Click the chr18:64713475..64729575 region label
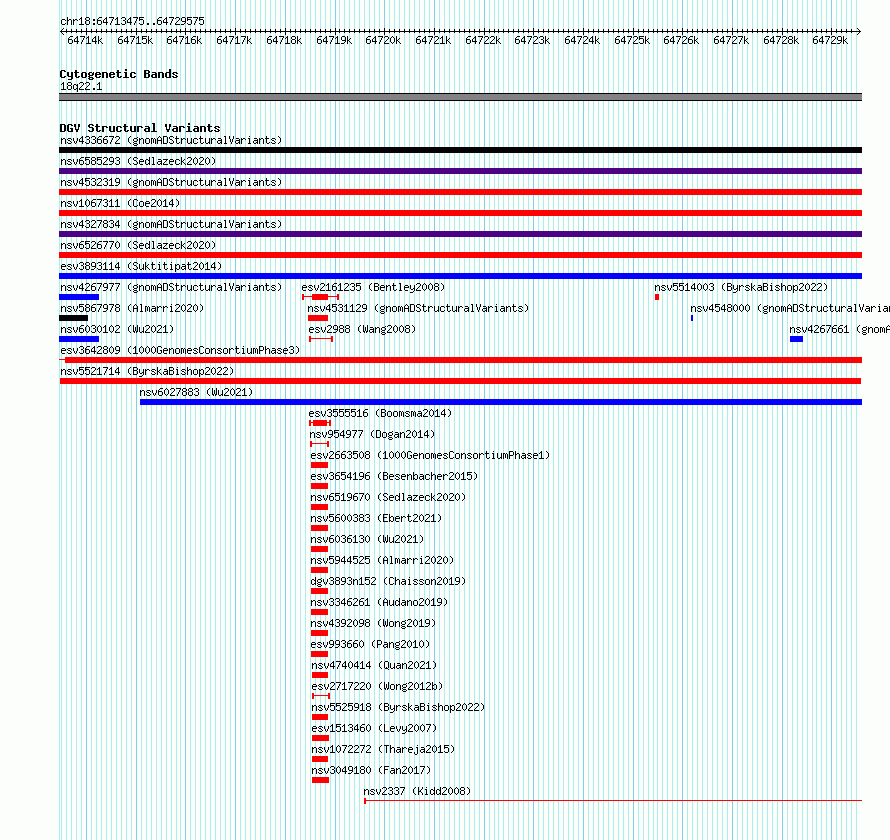890x840 pixels. [x=132, y=21]
